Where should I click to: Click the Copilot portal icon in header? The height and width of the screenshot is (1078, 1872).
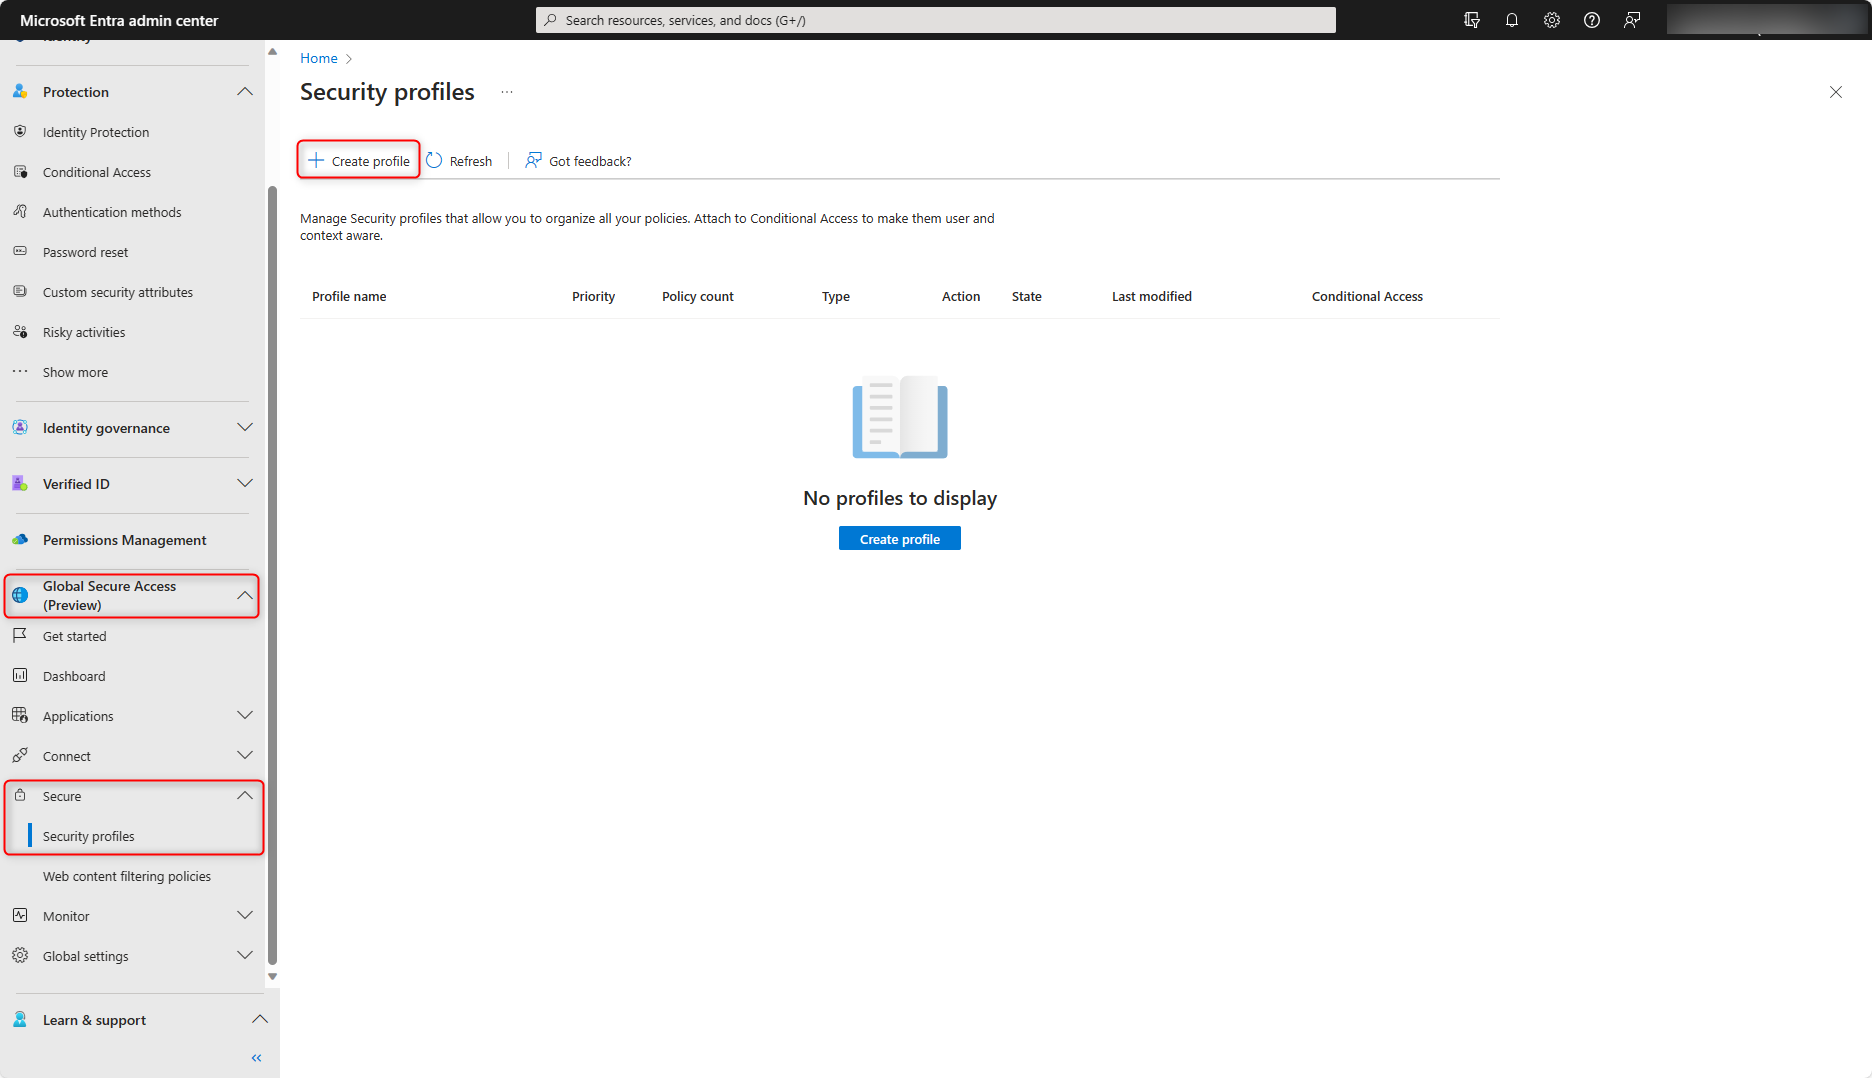click(x=1471, y=20)
